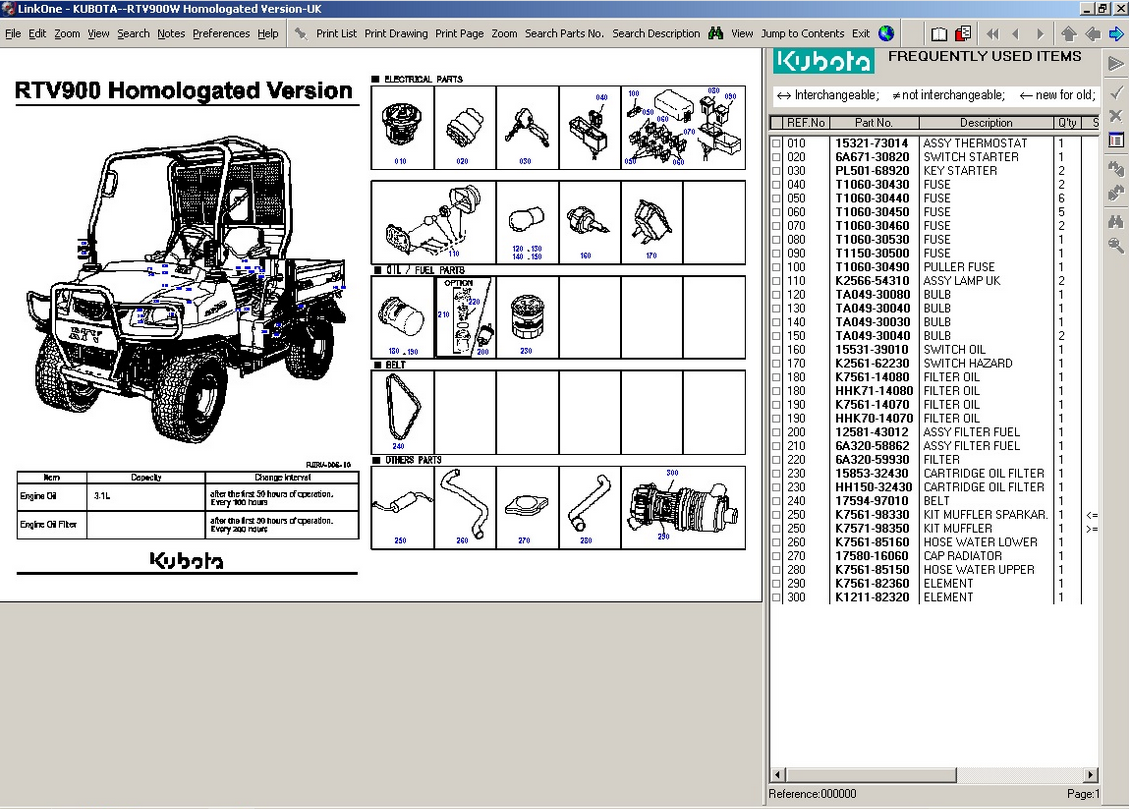1129x809 pixels.
Task: Select key starter thumbnail labeled 030
Action: point(527,128)
